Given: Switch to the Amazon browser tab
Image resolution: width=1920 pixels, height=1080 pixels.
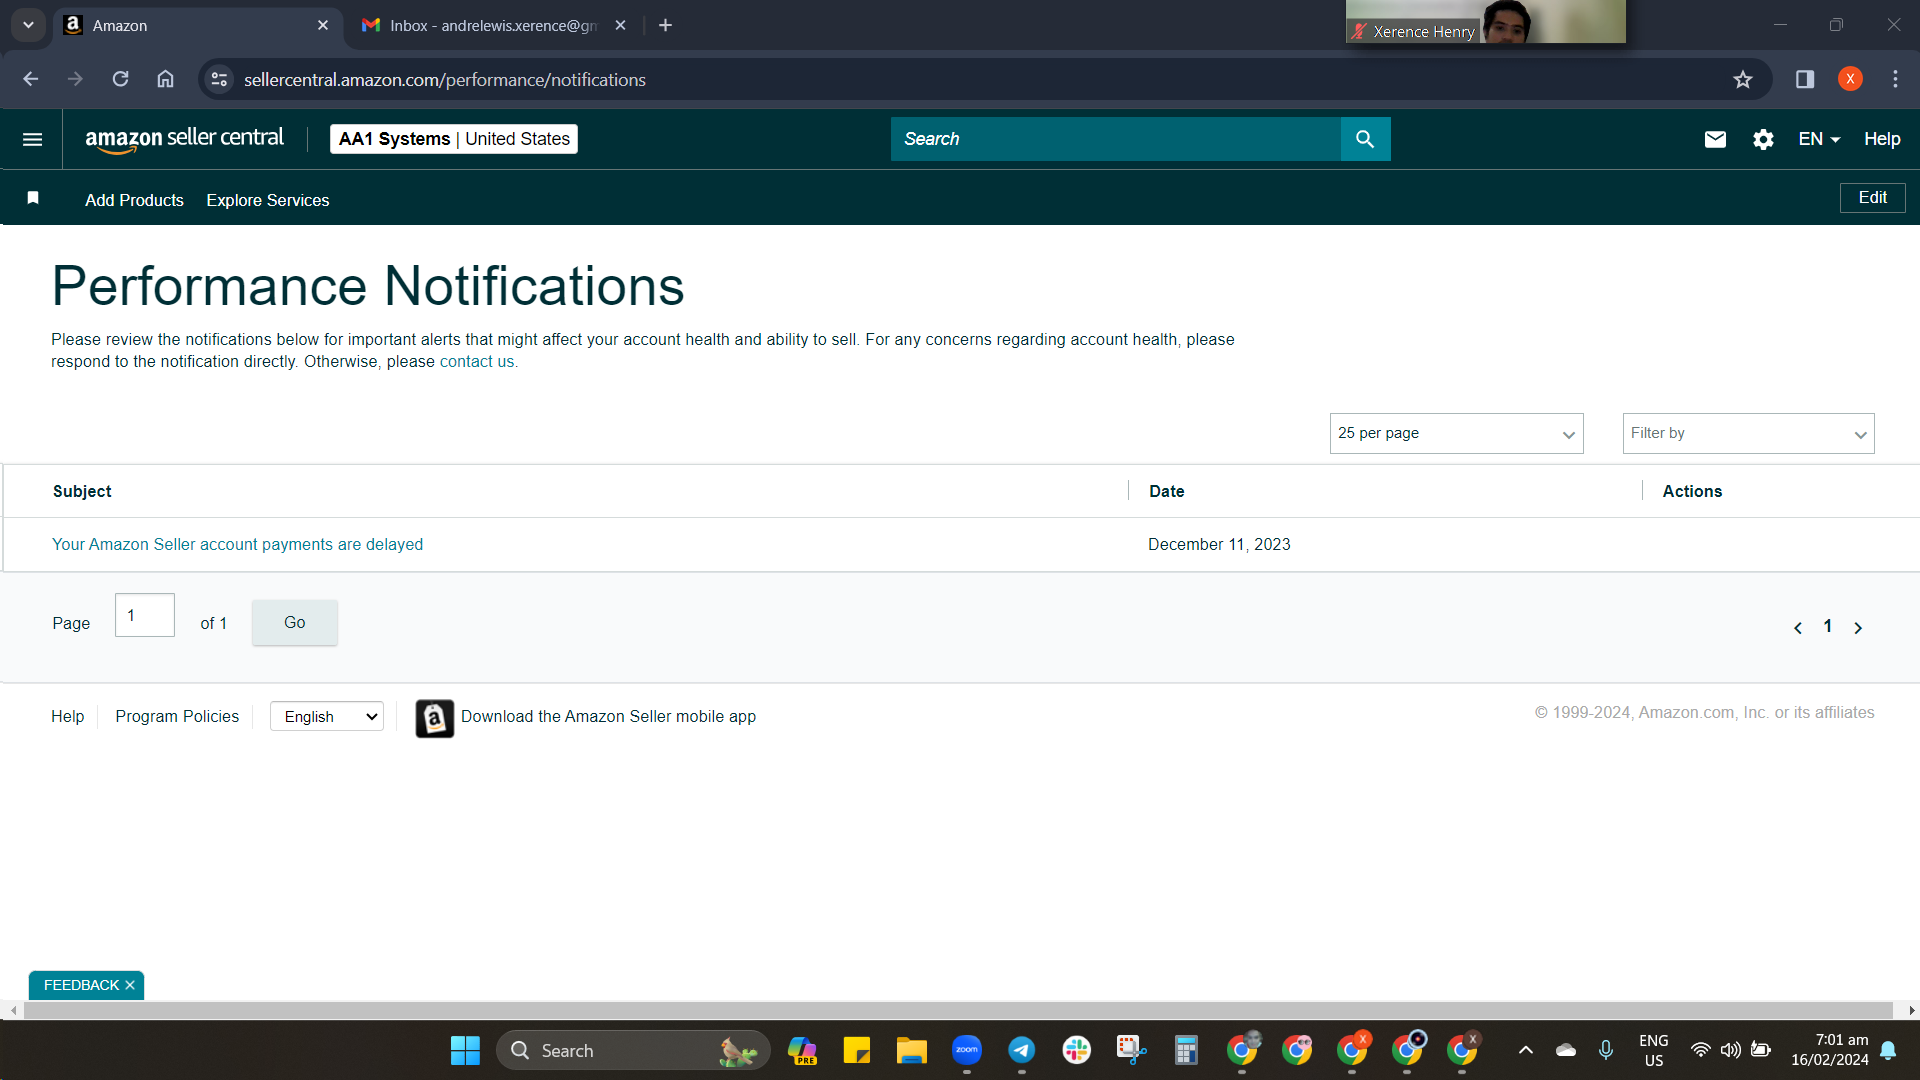Looking at the screenshot, I should pos(196,25).
